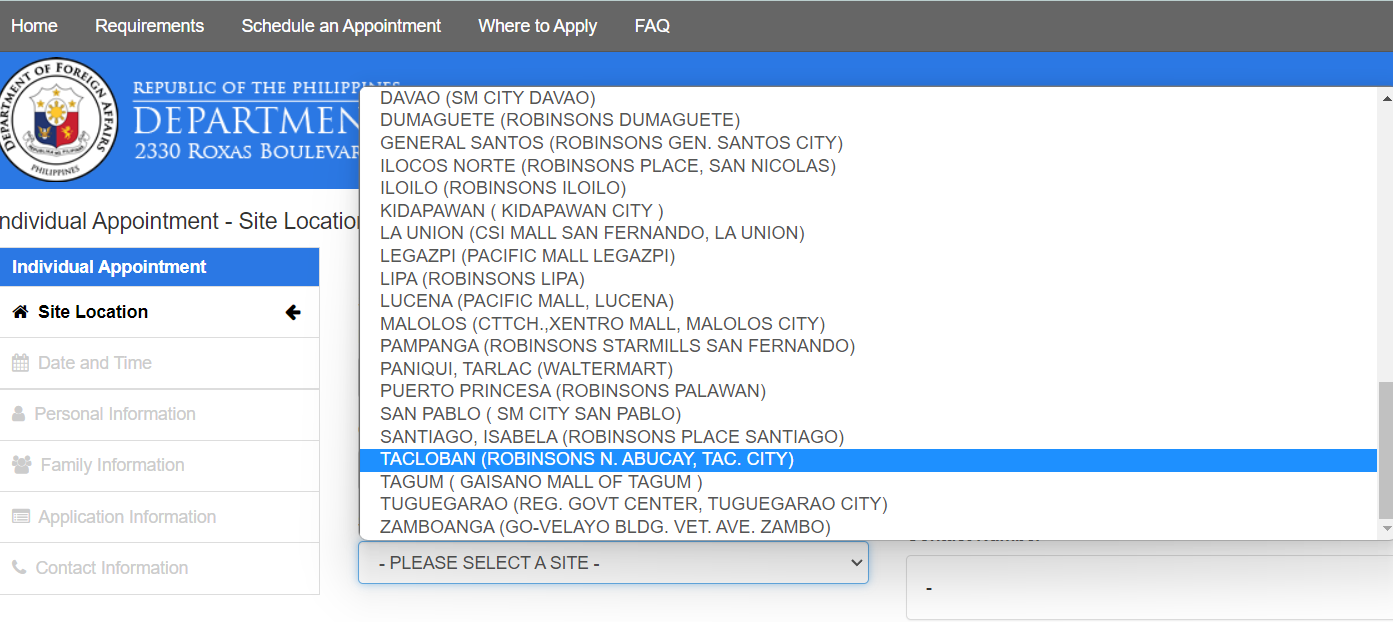Viewport: 1393px width, 622px height.
Task: Choose ILOCOS NORTE site option
Action: pyautogui.click(x=868, y=166)
